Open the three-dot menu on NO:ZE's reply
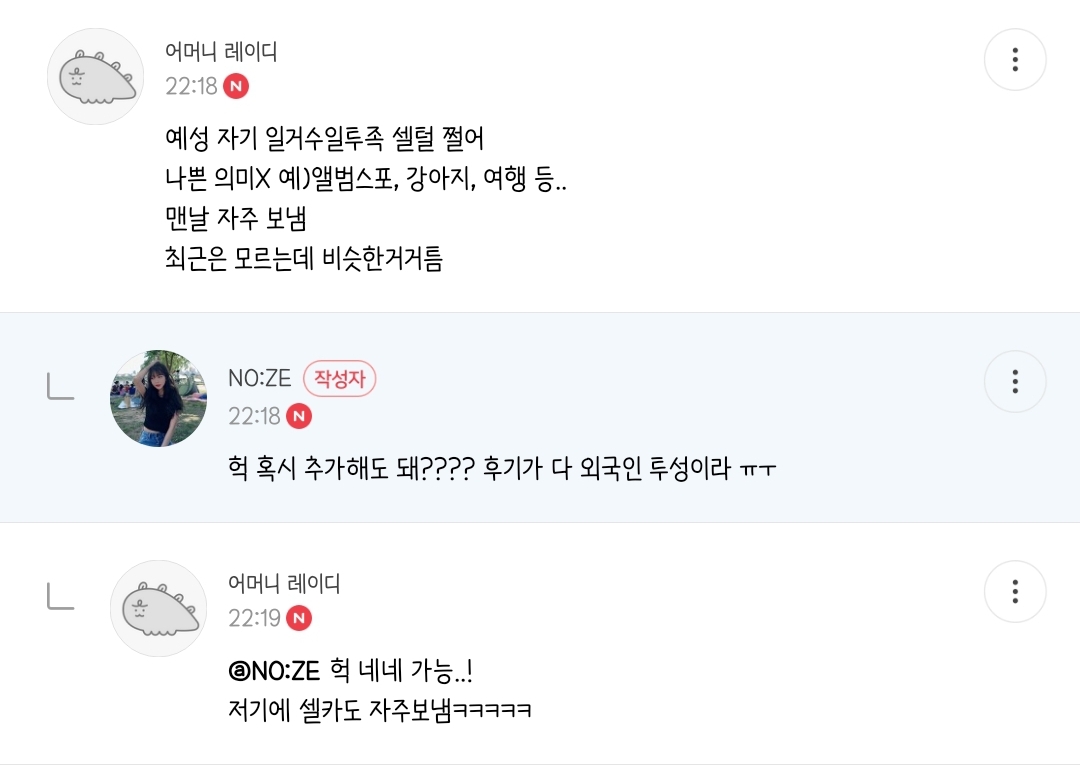 pyautogui.click(x=1015, y=381)
